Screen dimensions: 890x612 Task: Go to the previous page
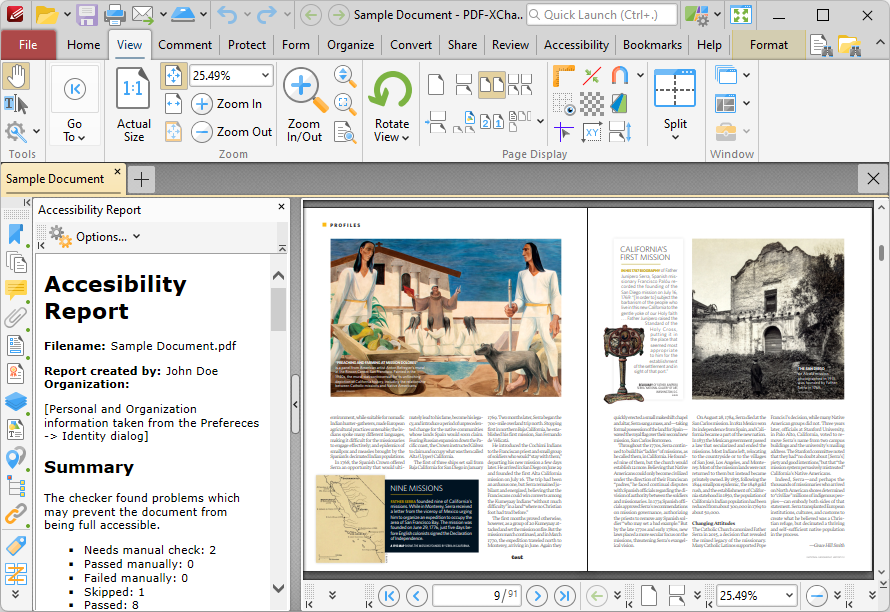click(x=417, y=596)
